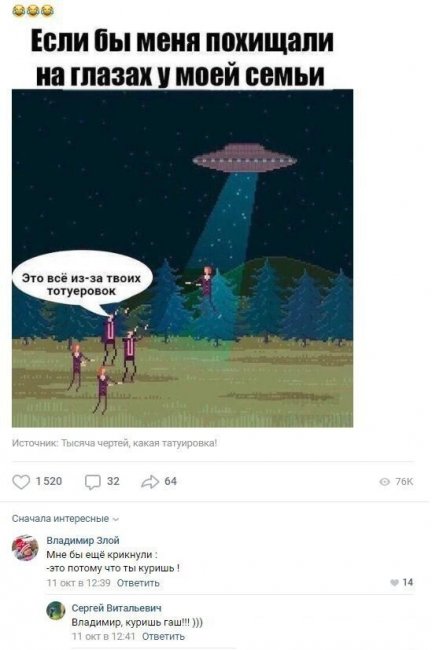
Task: Click the share count 64
Action: click(170, 481)
